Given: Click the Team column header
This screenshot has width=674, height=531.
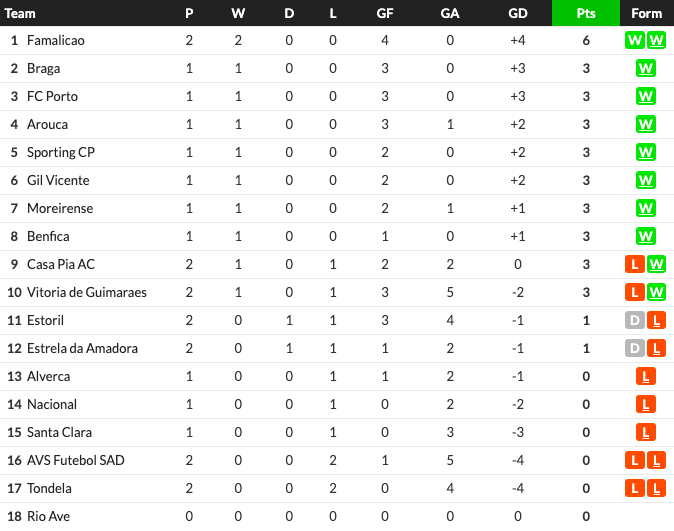Looking at the screenshot, I should (x=20, y=13).
